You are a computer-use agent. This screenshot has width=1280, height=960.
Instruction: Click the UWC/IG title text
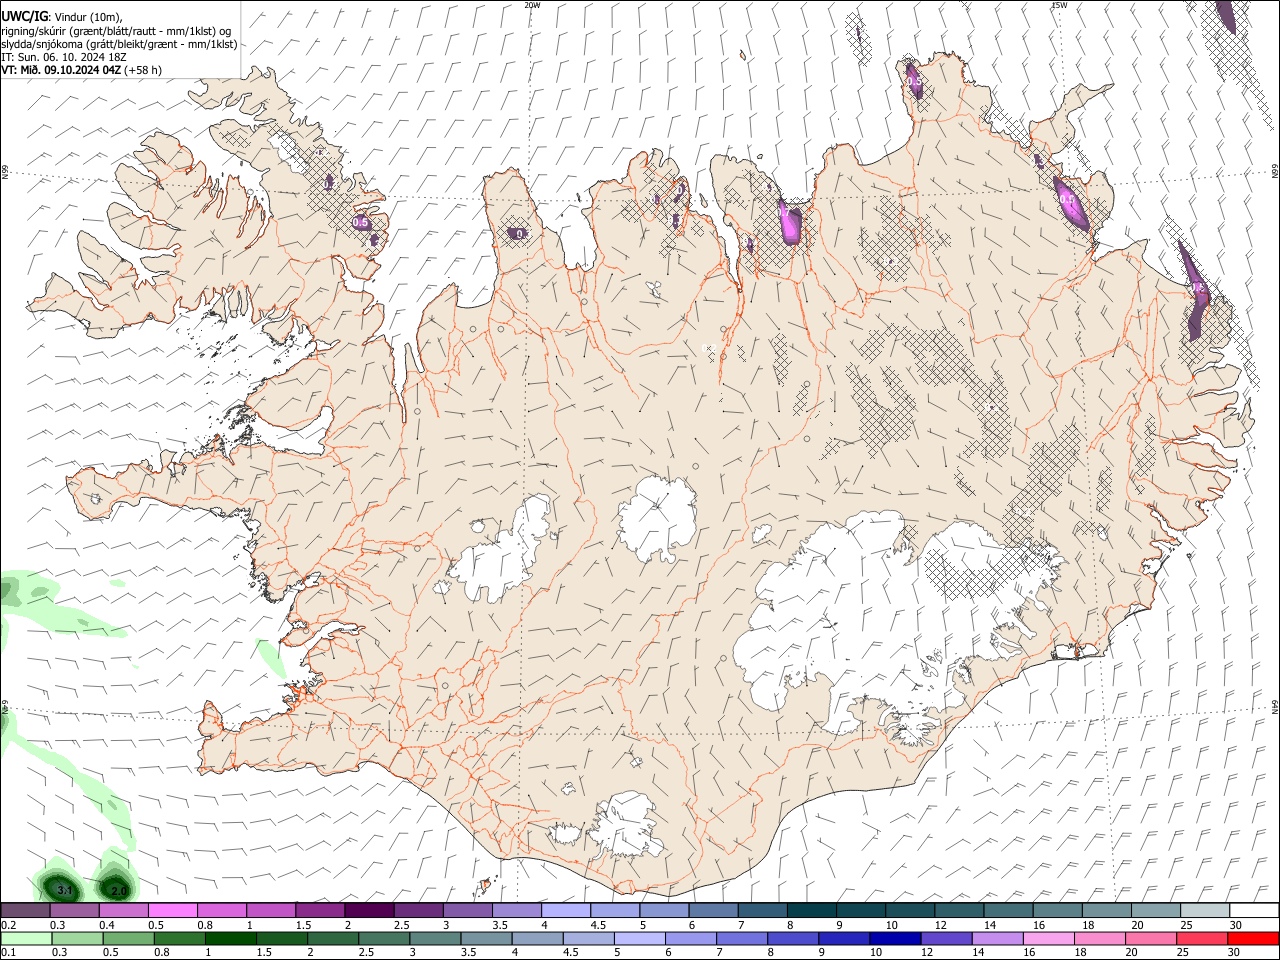[x=24, y=16]
